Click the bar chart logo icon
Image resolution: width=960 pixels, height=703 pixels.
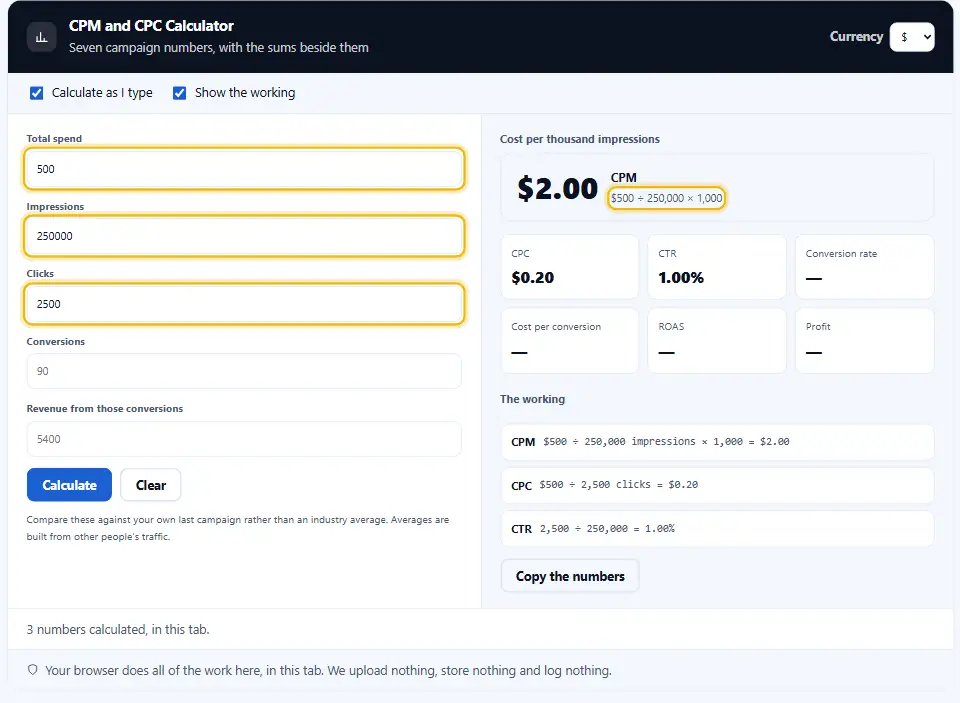point(42,37)
